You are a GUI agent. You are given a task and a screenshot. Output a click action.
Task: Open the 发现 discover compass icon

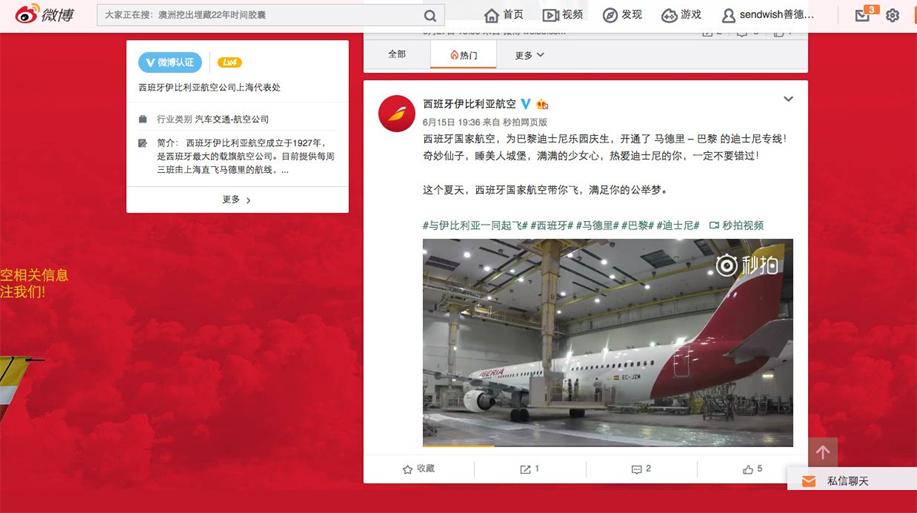point(610,15)
